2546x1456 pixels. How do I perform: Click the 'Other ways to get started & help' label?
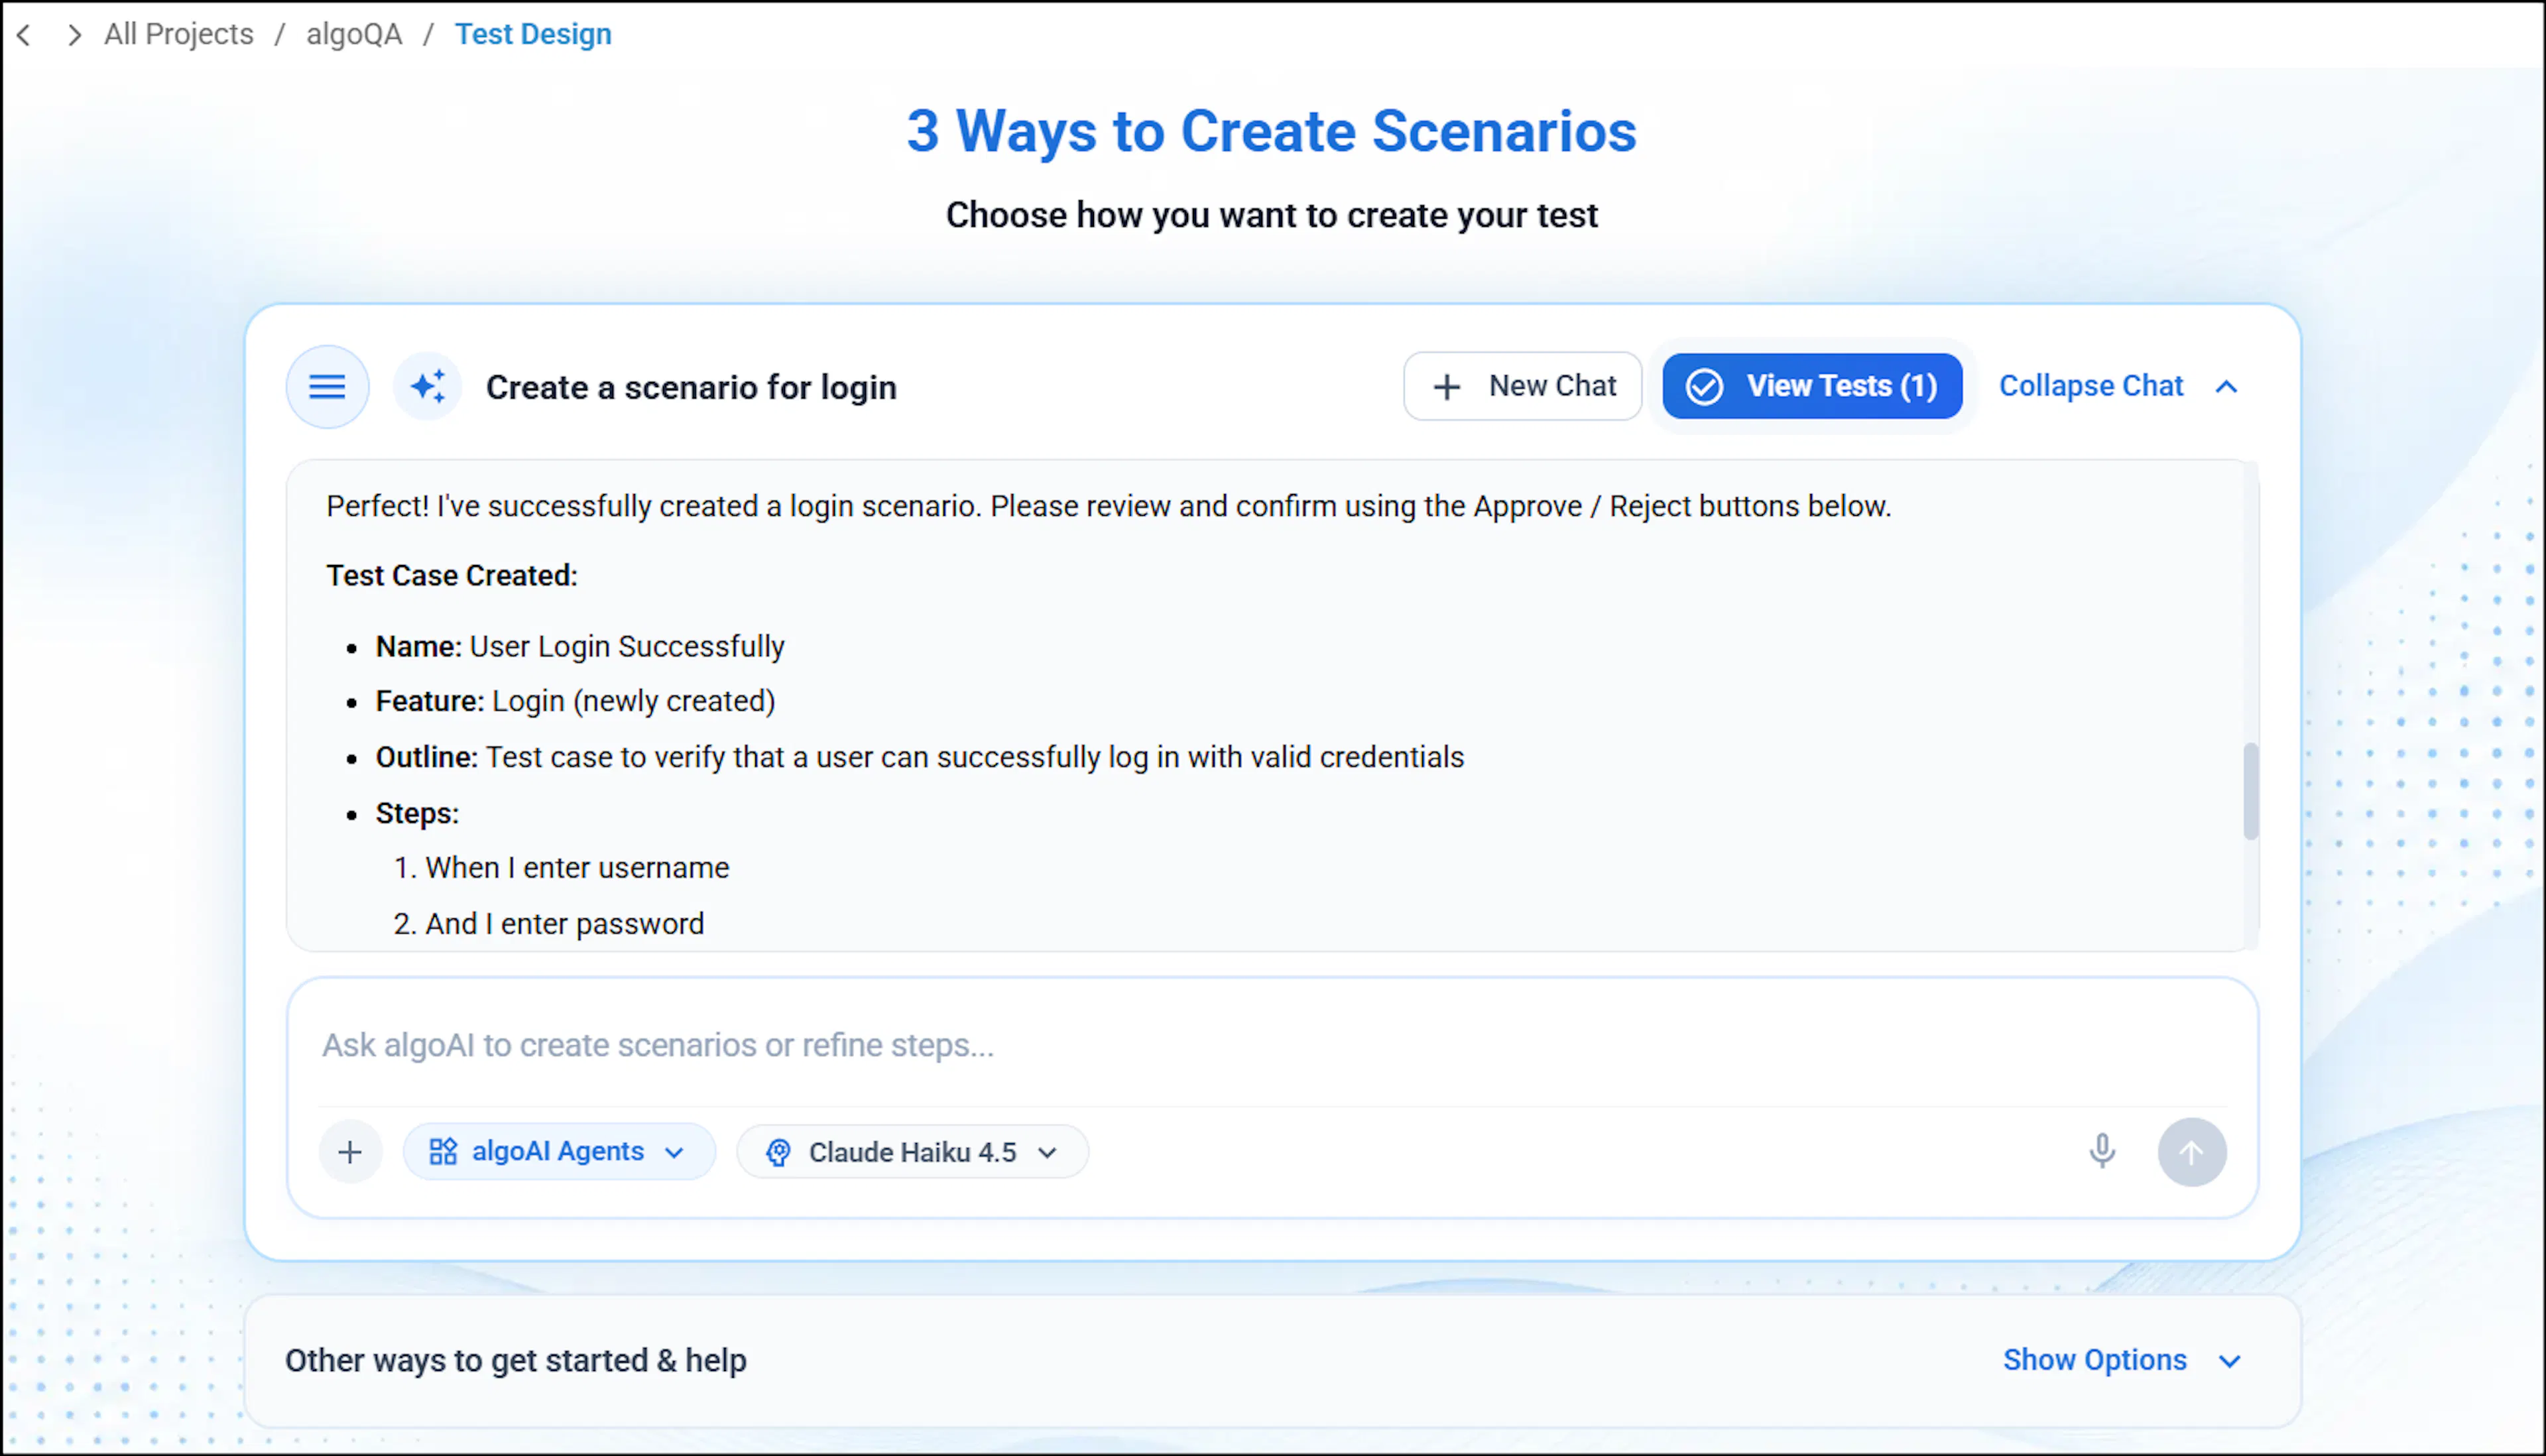pos(516,1360)
